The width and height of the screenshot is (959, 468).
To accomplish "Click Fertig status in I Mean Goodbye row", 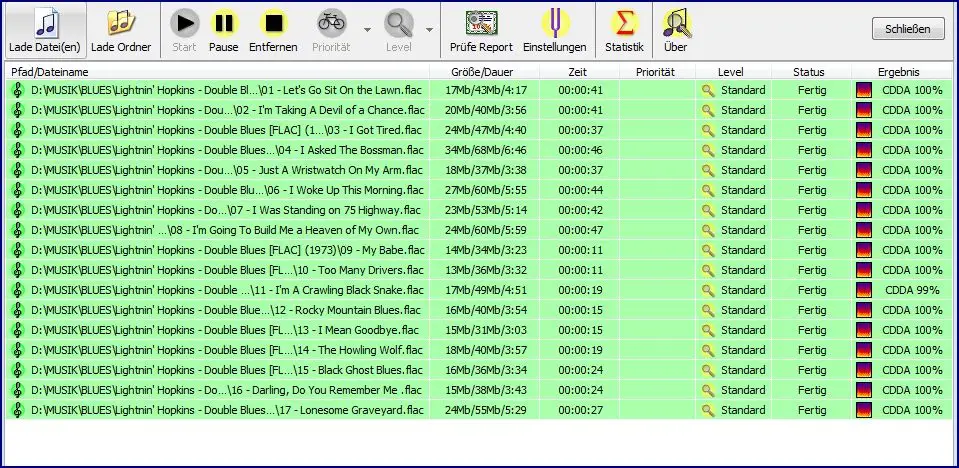I will pyautogui.click(x=812, y=330).
